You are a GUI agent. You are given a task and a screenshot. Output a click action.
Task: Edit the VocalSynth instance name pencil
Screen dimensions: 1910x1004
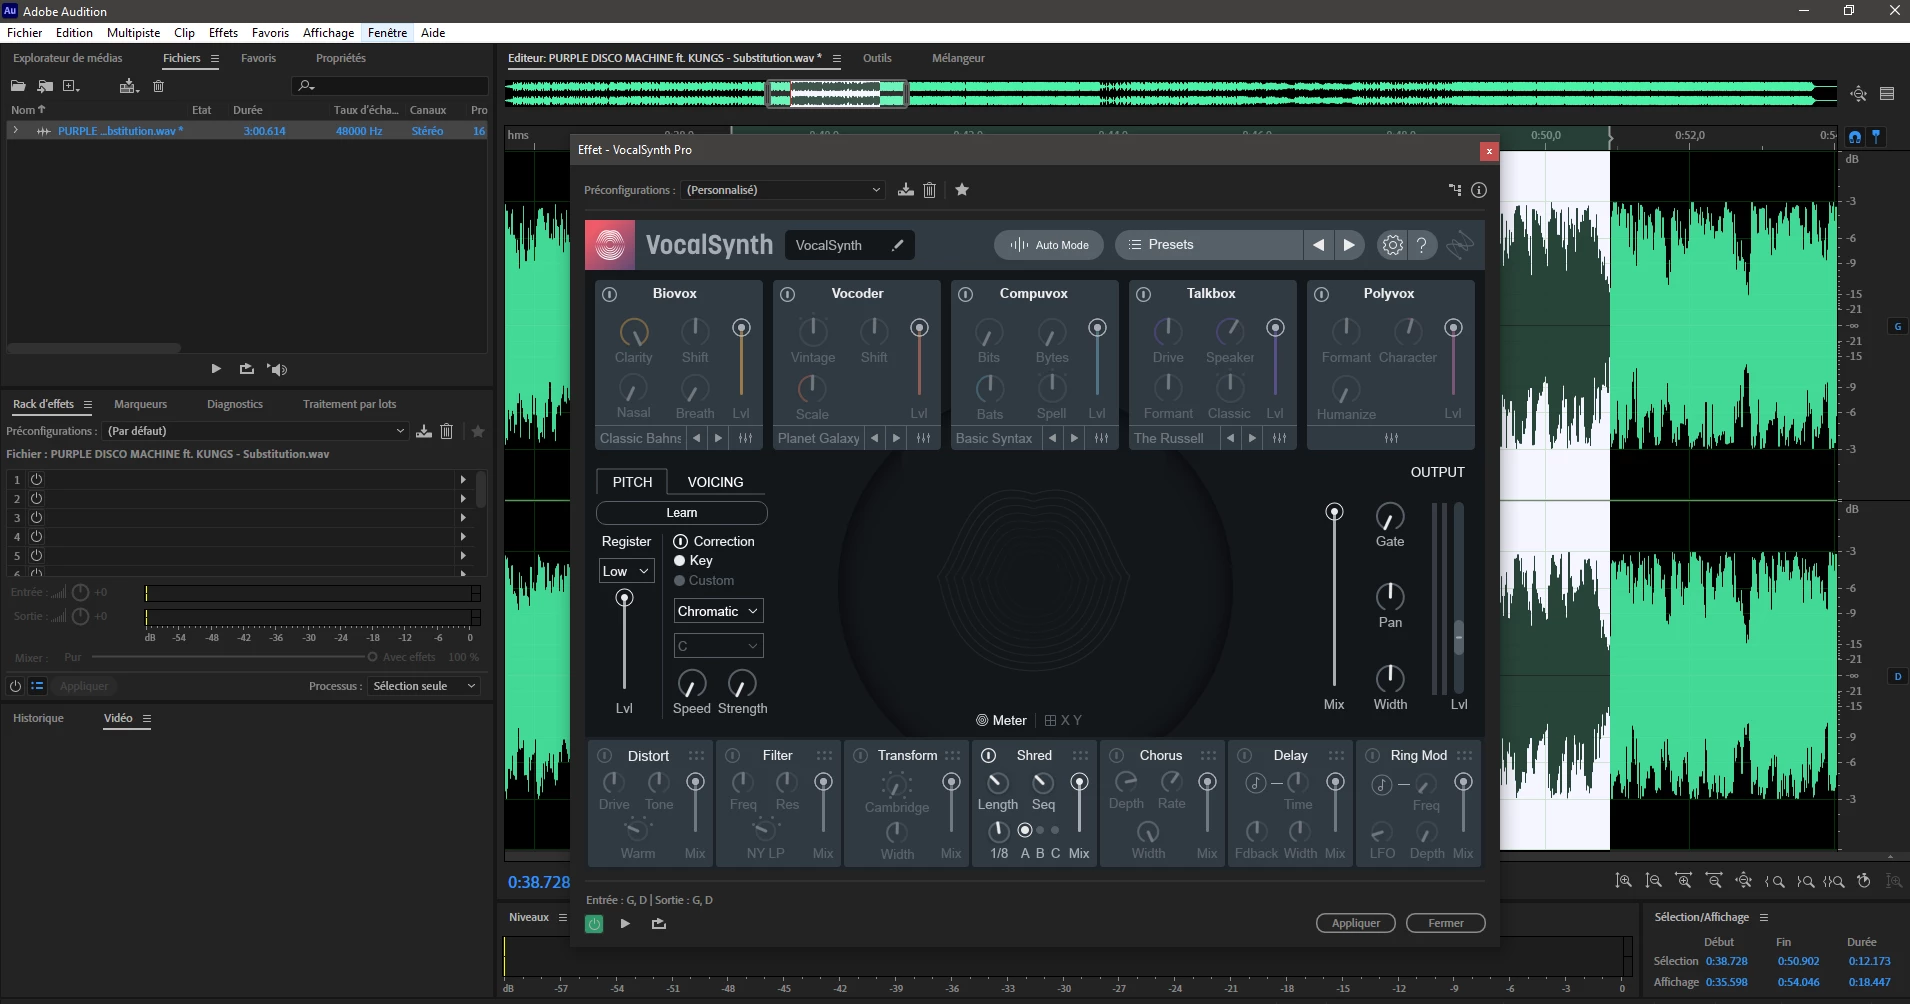tap(898, 245)
